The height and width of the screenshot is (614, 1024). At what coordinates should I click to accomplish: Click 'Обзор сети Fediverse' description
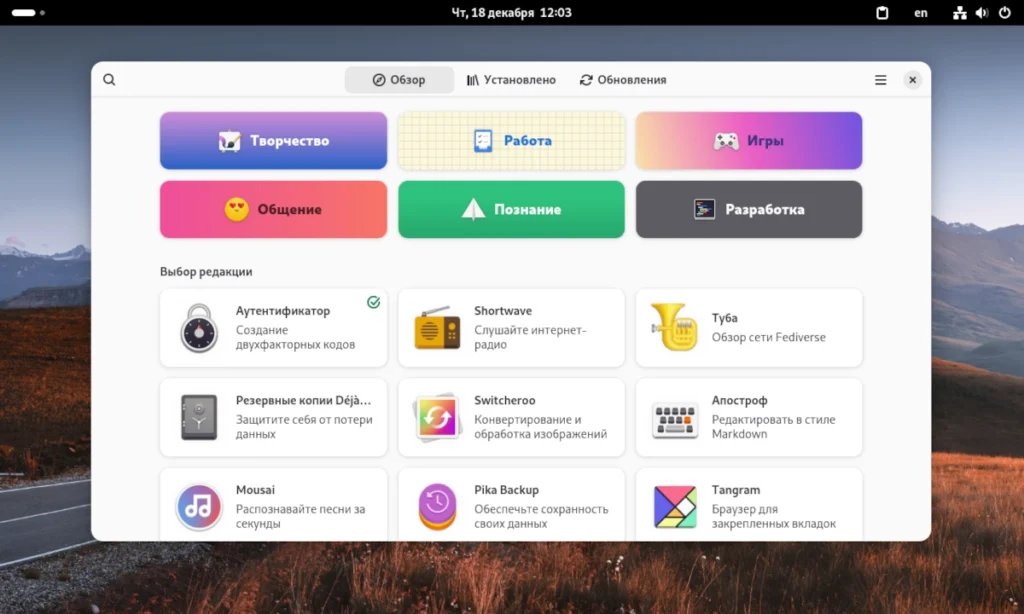click(x=769, y=337)
